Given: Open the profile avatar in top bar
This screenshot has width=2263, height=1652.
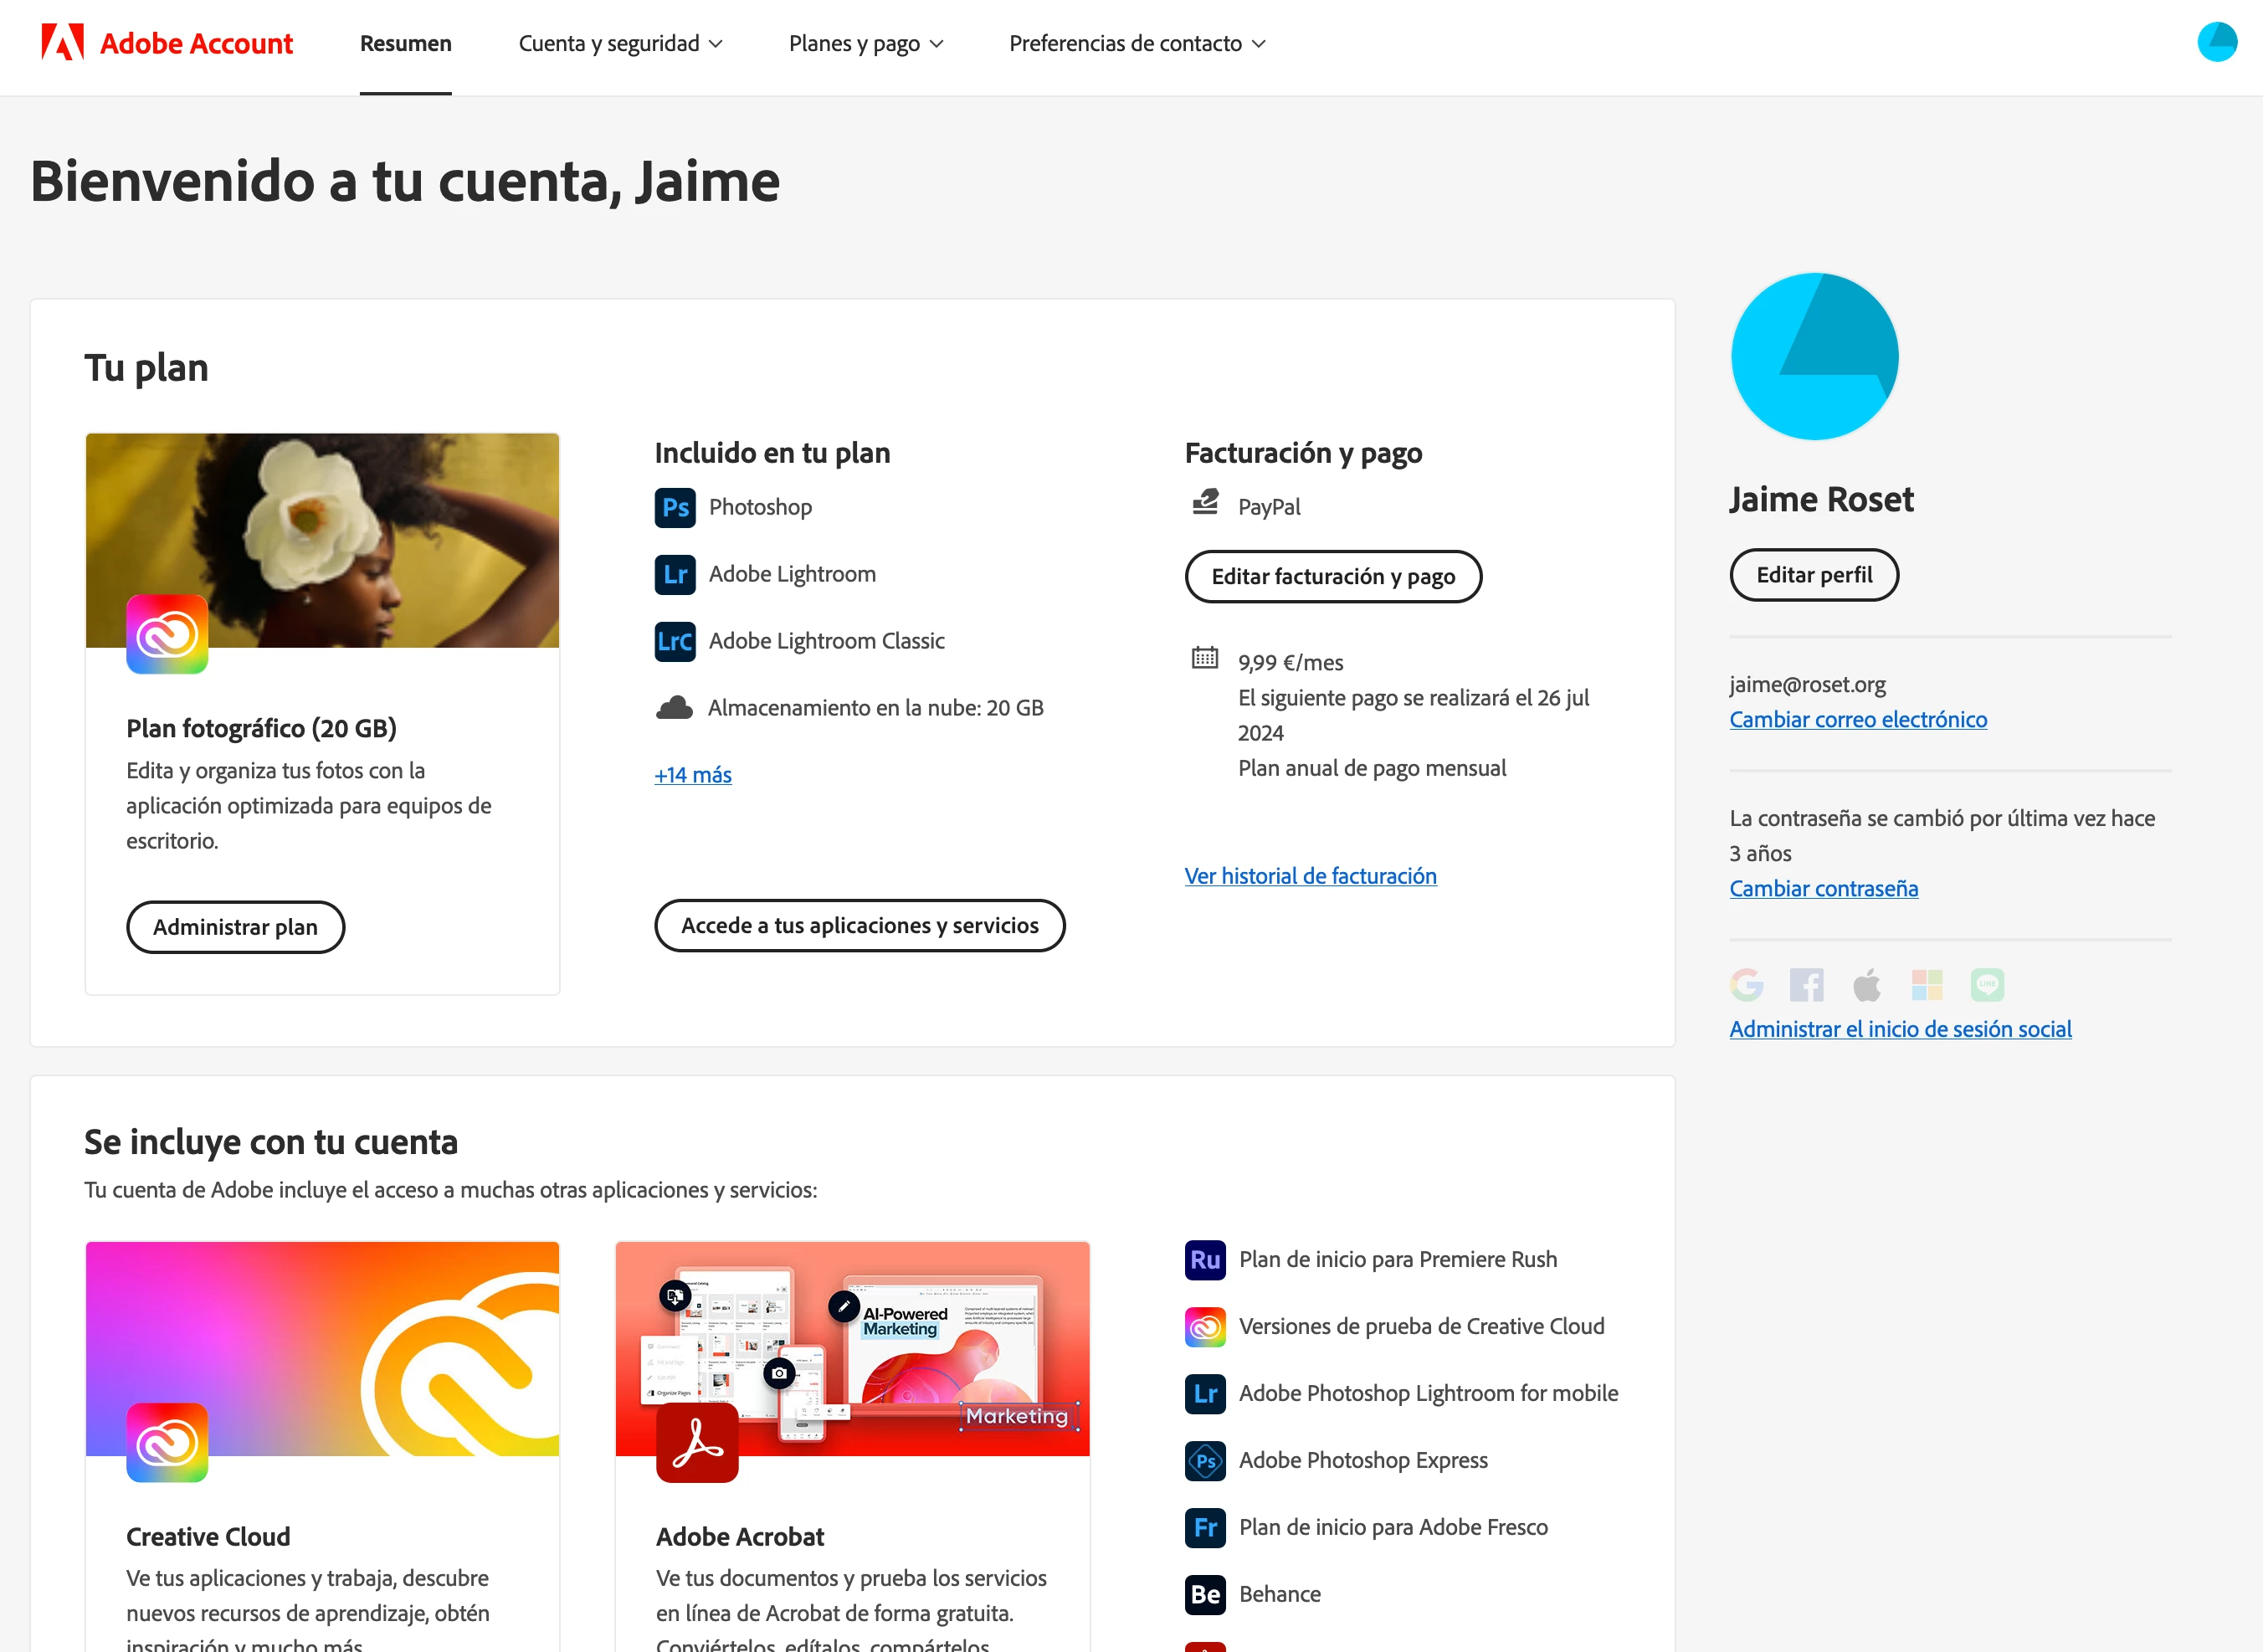Looking at the screenshot, I should coord(2216,43).
